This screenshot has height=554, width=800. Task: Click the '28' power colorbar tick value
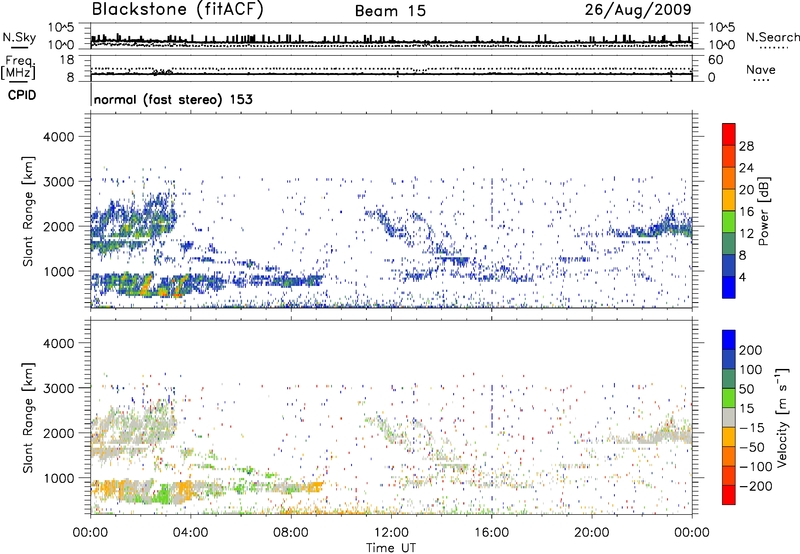[x=746, y=146]
